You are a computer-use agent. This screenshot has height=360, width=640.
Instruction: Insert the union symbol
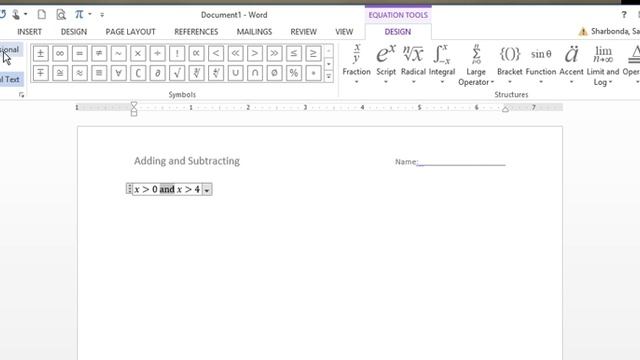[x=236, y=73]
